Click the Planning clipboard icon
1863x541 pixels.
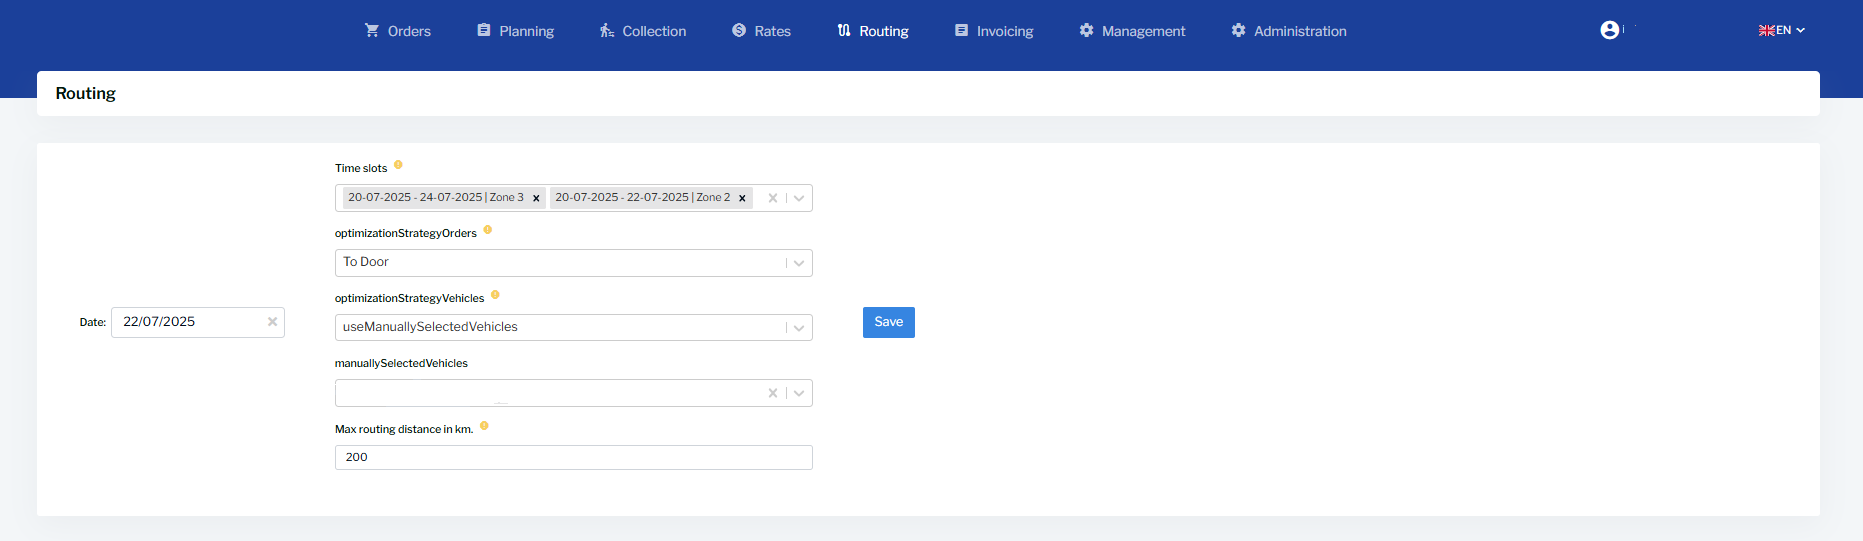pyautogui.click(x=484, y=31)
